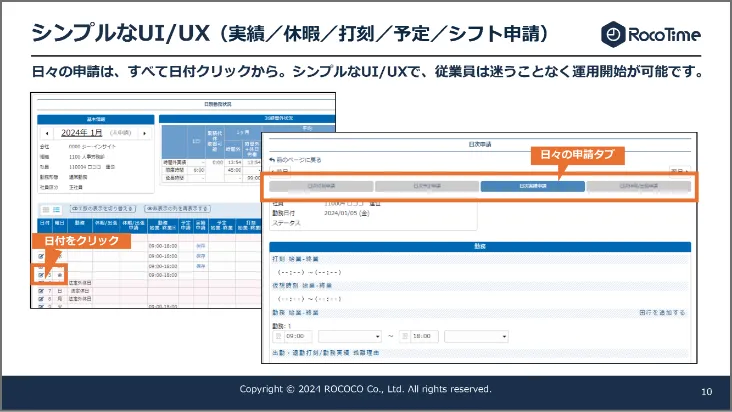Toggle the checkbox in the highlighted date row

pyautogui.click(x=41, y=274)
